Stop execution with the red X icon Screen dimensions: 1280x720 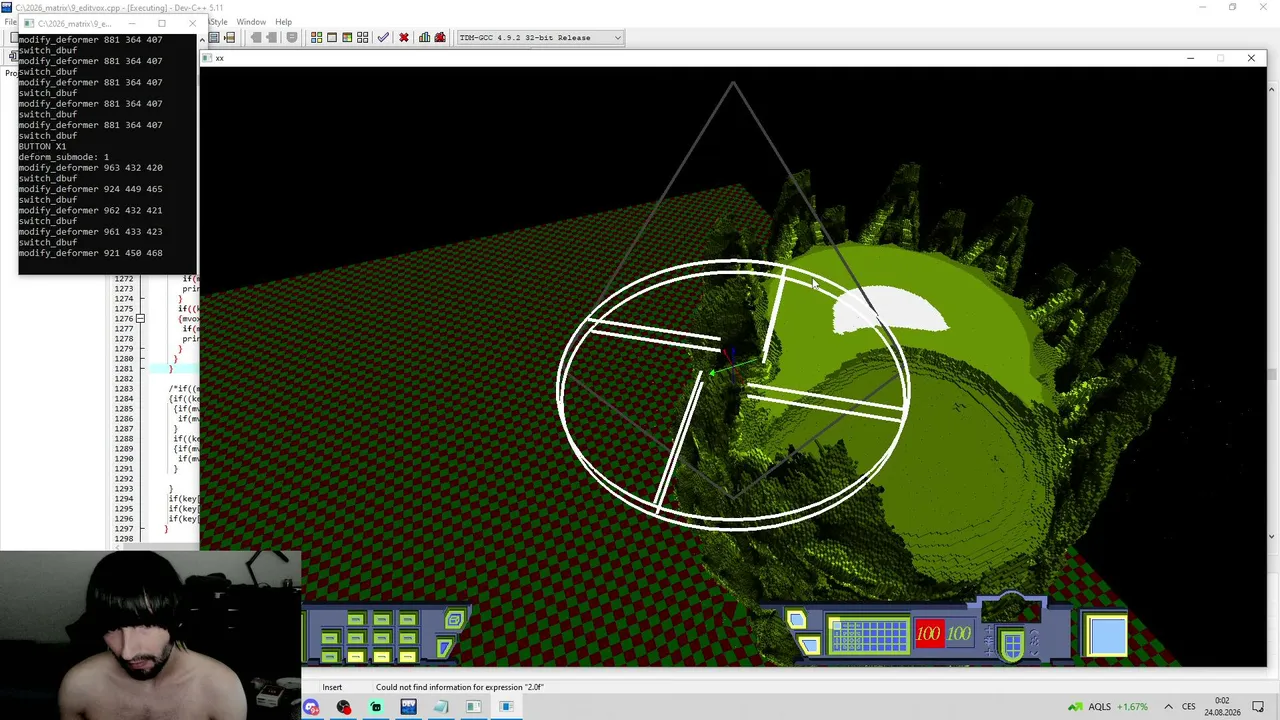tap(404, 38)
